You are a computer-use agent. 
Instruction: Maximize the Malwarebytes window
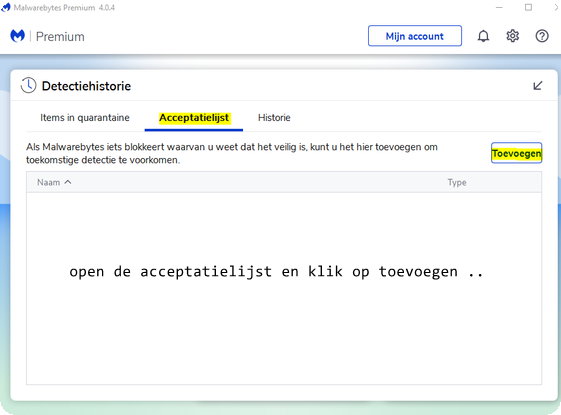(528, 7)
